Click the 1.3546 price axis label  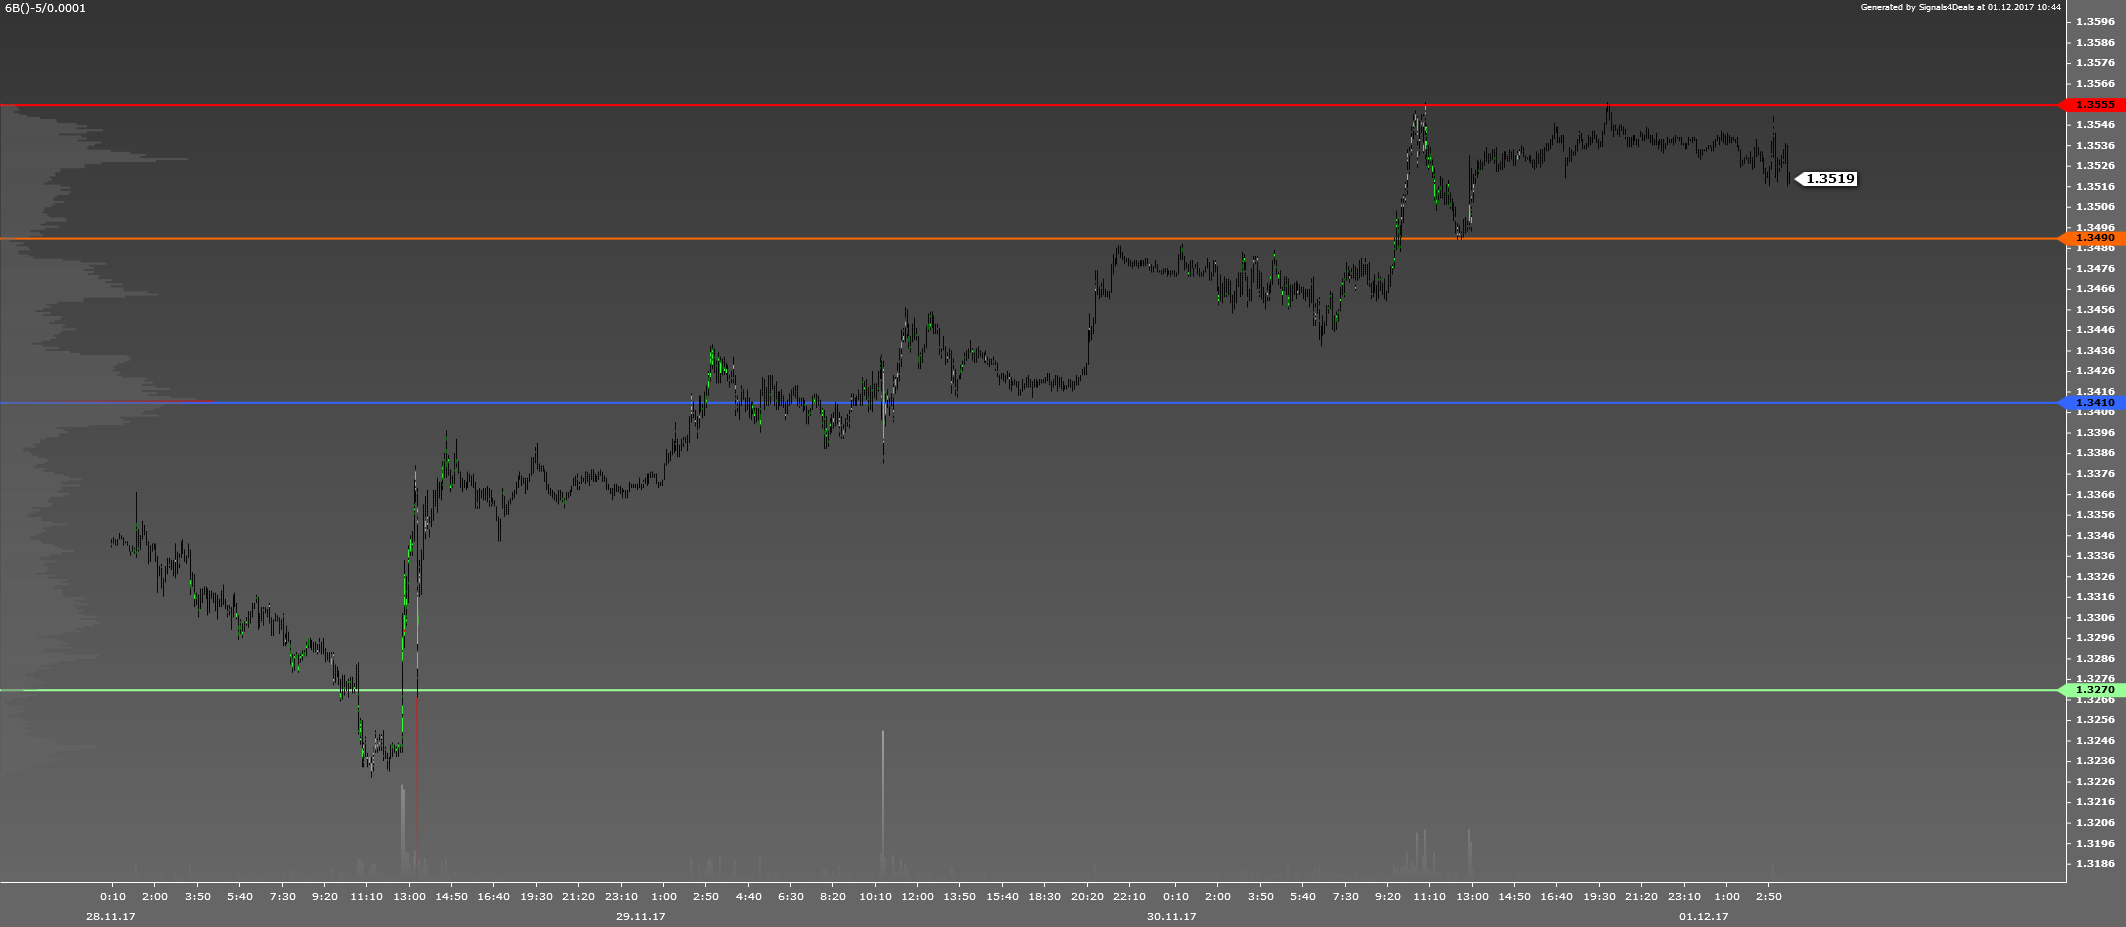pos(2095,124)
